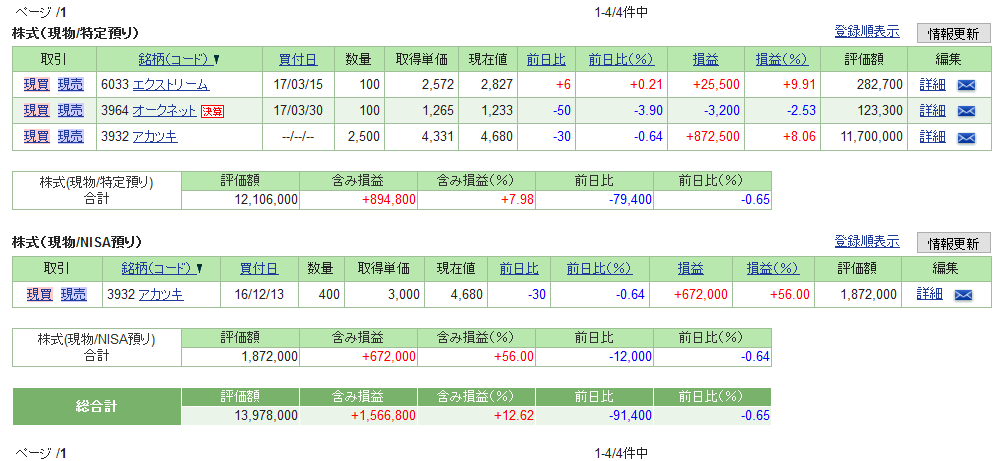
Task: Sort 特定預り table by 前日比
Action: (546, 59)
